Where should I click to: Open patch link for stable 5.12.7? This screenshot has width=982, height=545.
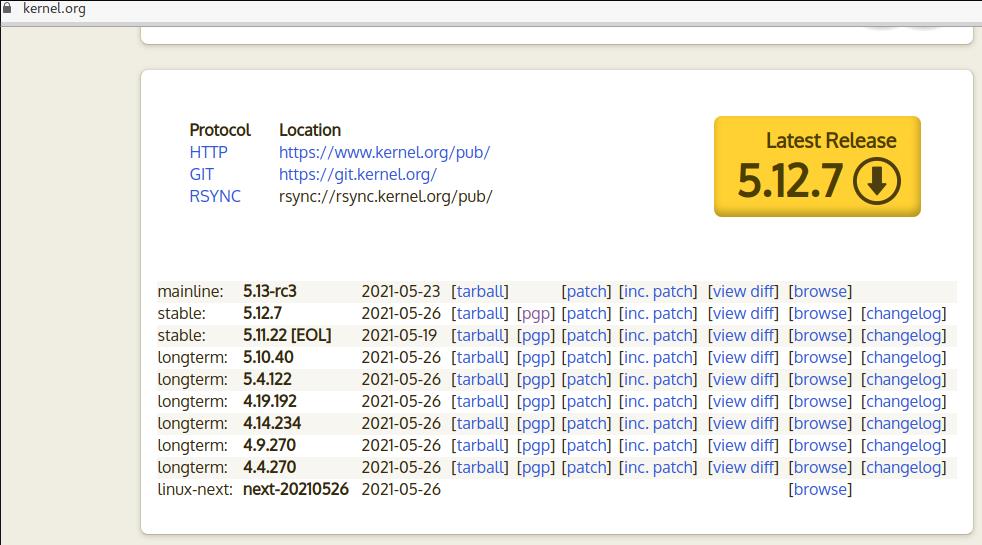coord(587,313)
